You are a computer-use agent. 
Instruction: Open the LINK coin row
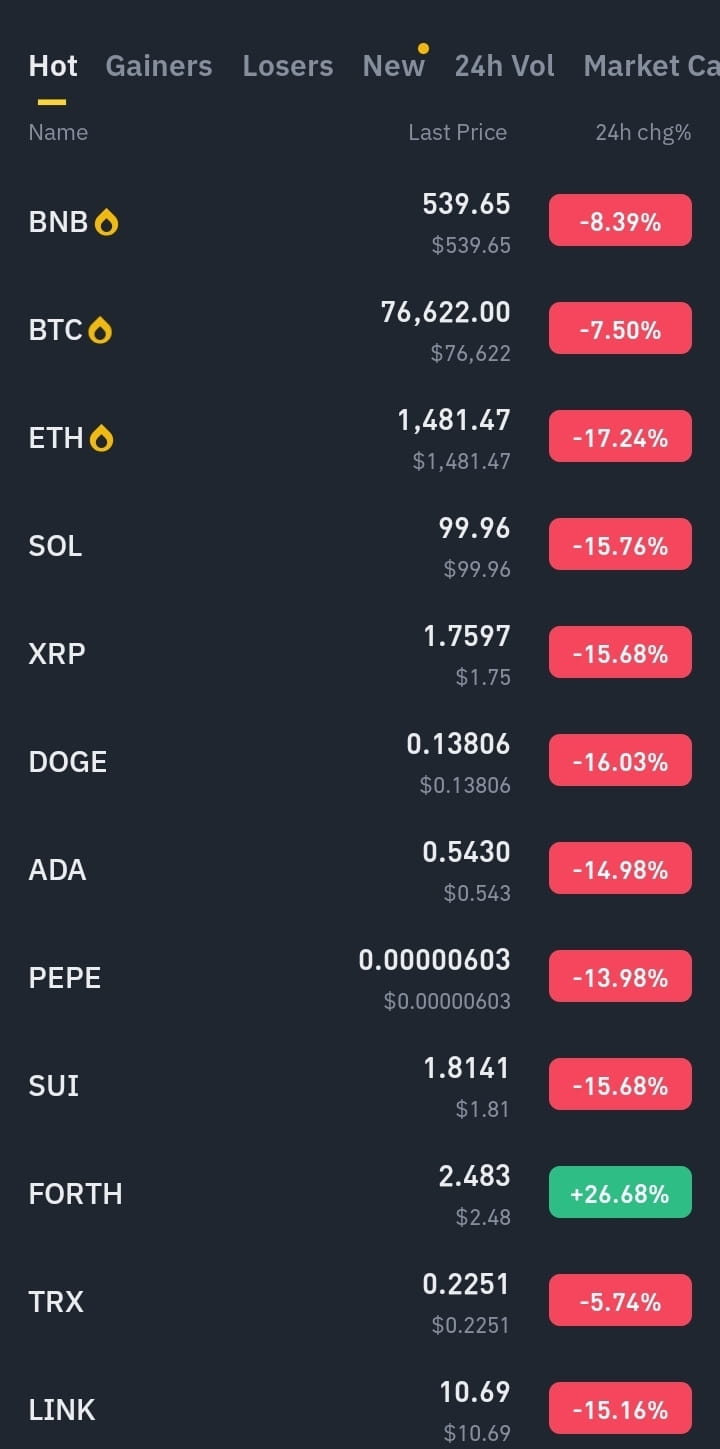click(x=360, y=1408)
